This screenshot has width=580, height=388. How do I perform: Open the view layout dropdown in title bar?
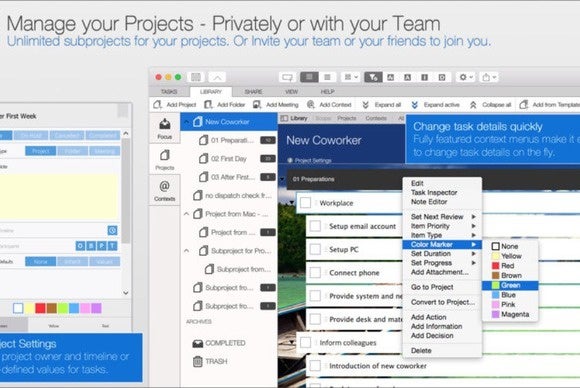[351, 77]
